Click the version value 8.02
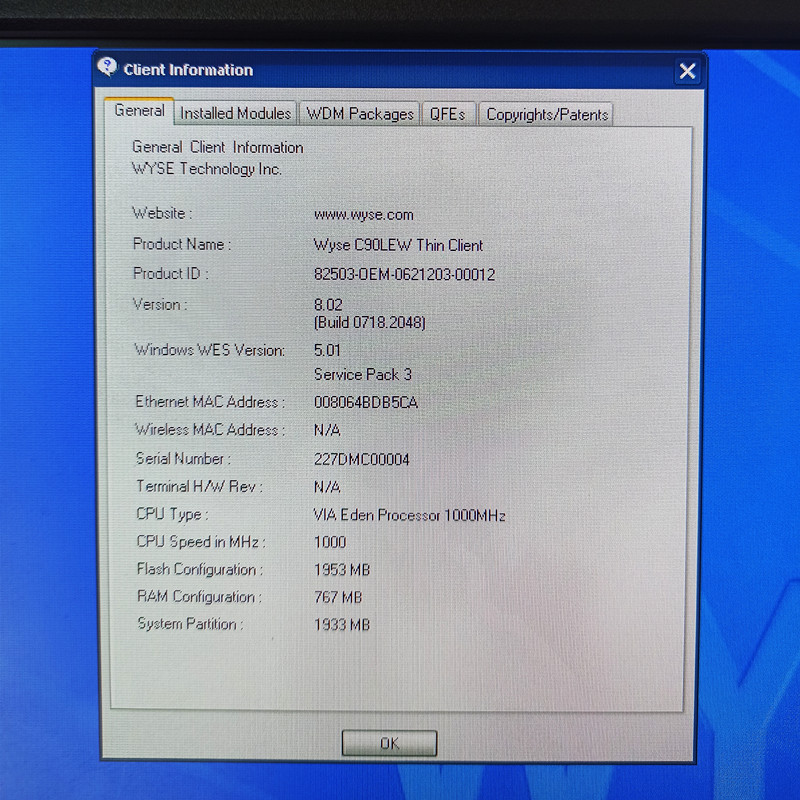800x800 pixels. 328,305
